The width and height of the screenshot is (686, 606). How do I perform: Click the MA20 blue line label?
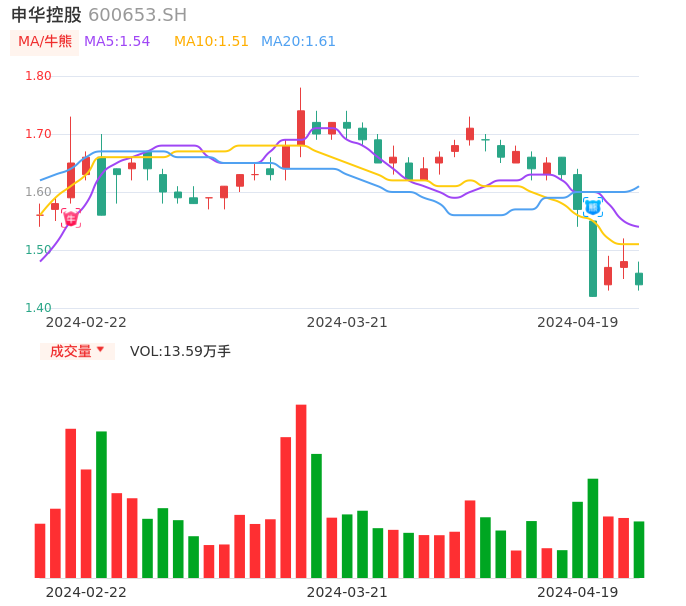tap(298, 42)
